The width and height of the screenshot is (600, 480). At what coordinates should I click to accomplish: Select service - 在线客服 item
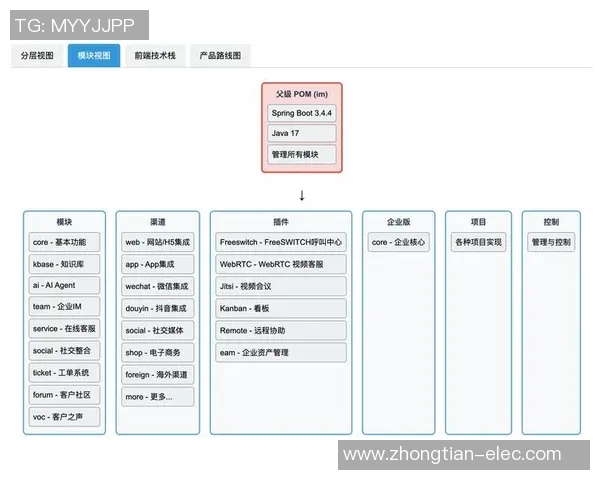pos(64,329)
